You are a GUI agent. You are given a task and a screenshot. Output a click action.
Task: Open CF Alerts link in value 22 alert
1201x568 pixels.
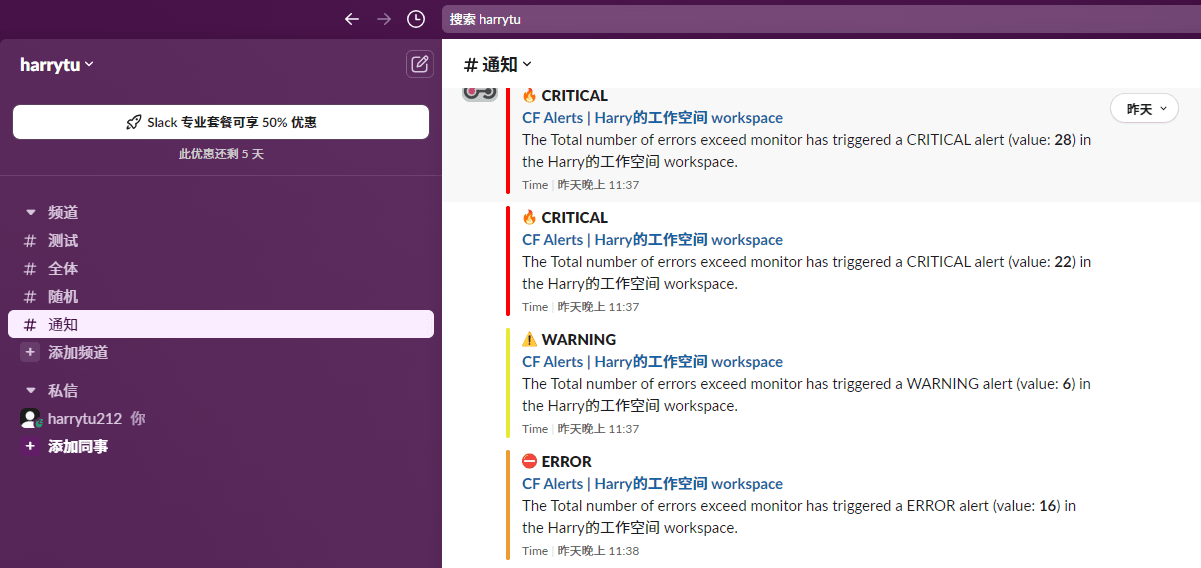(652, 240)
